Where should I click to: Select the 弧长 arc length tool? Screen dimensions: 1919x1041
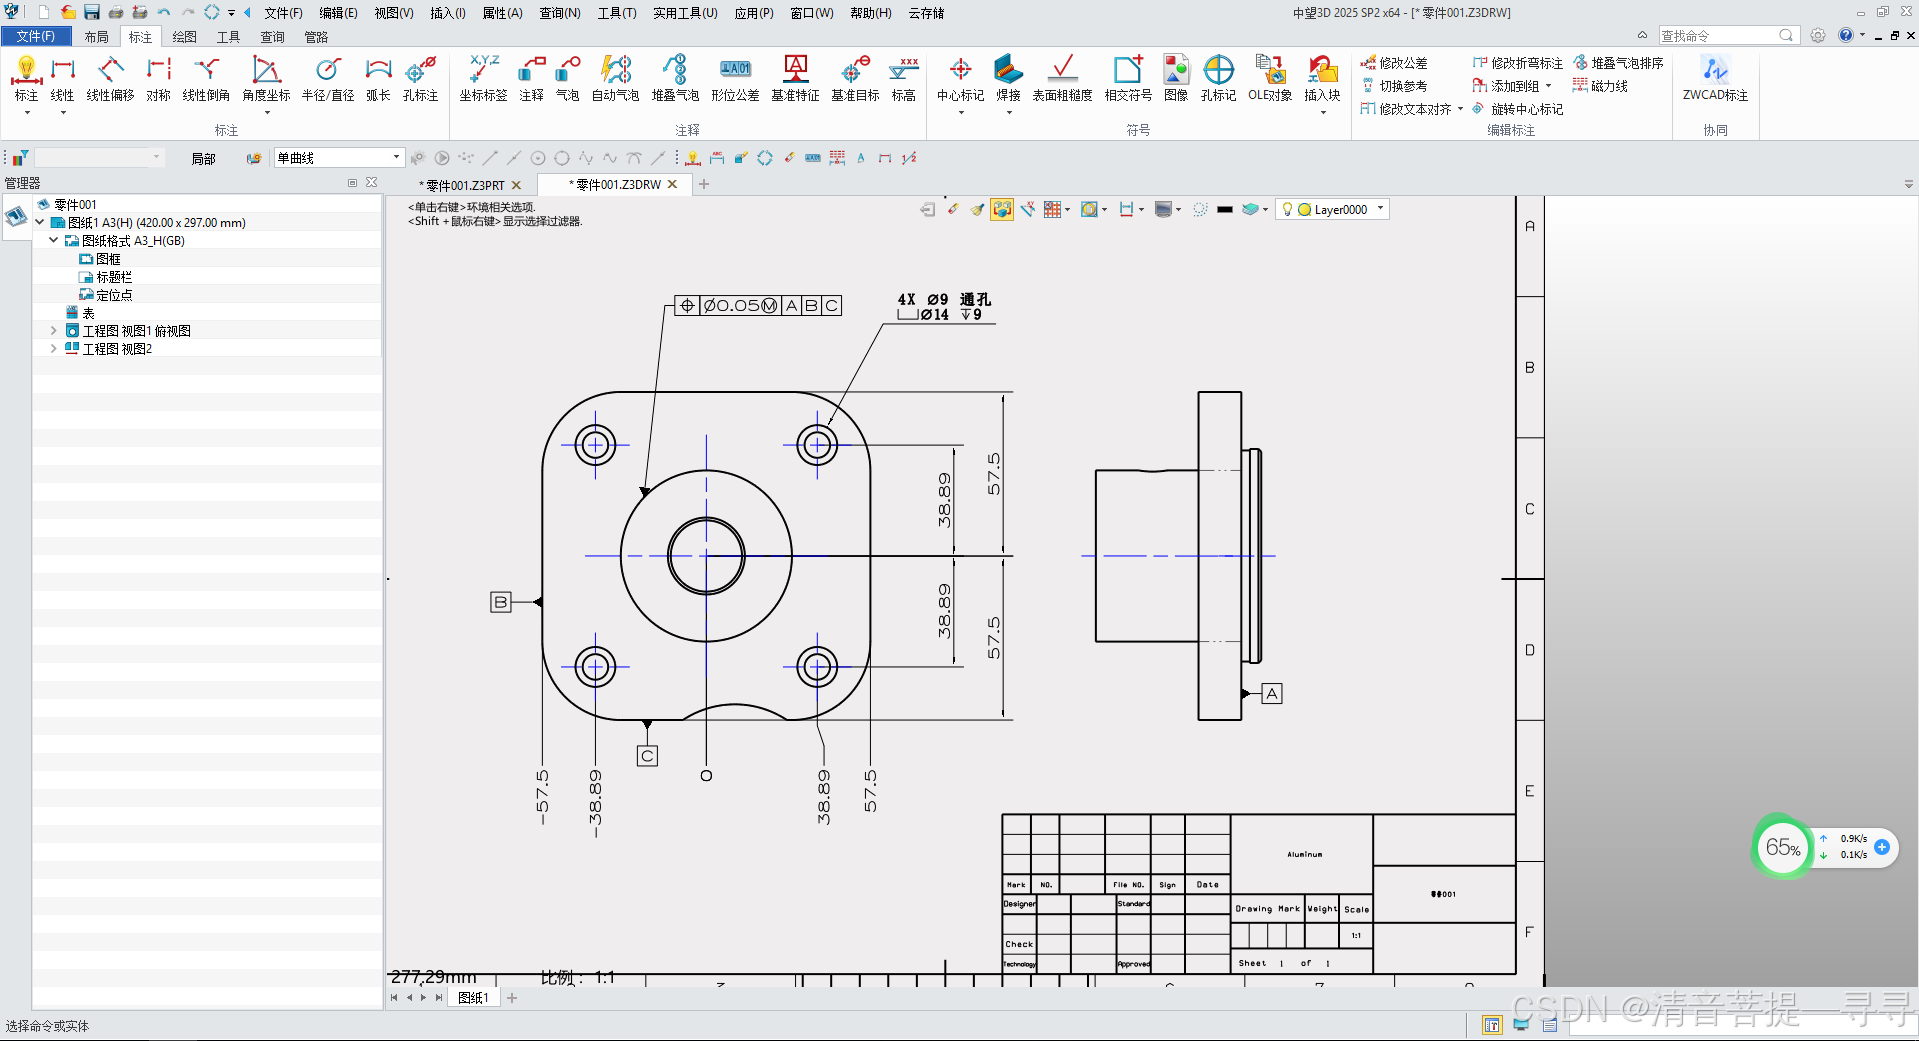(x=378, y=79)
